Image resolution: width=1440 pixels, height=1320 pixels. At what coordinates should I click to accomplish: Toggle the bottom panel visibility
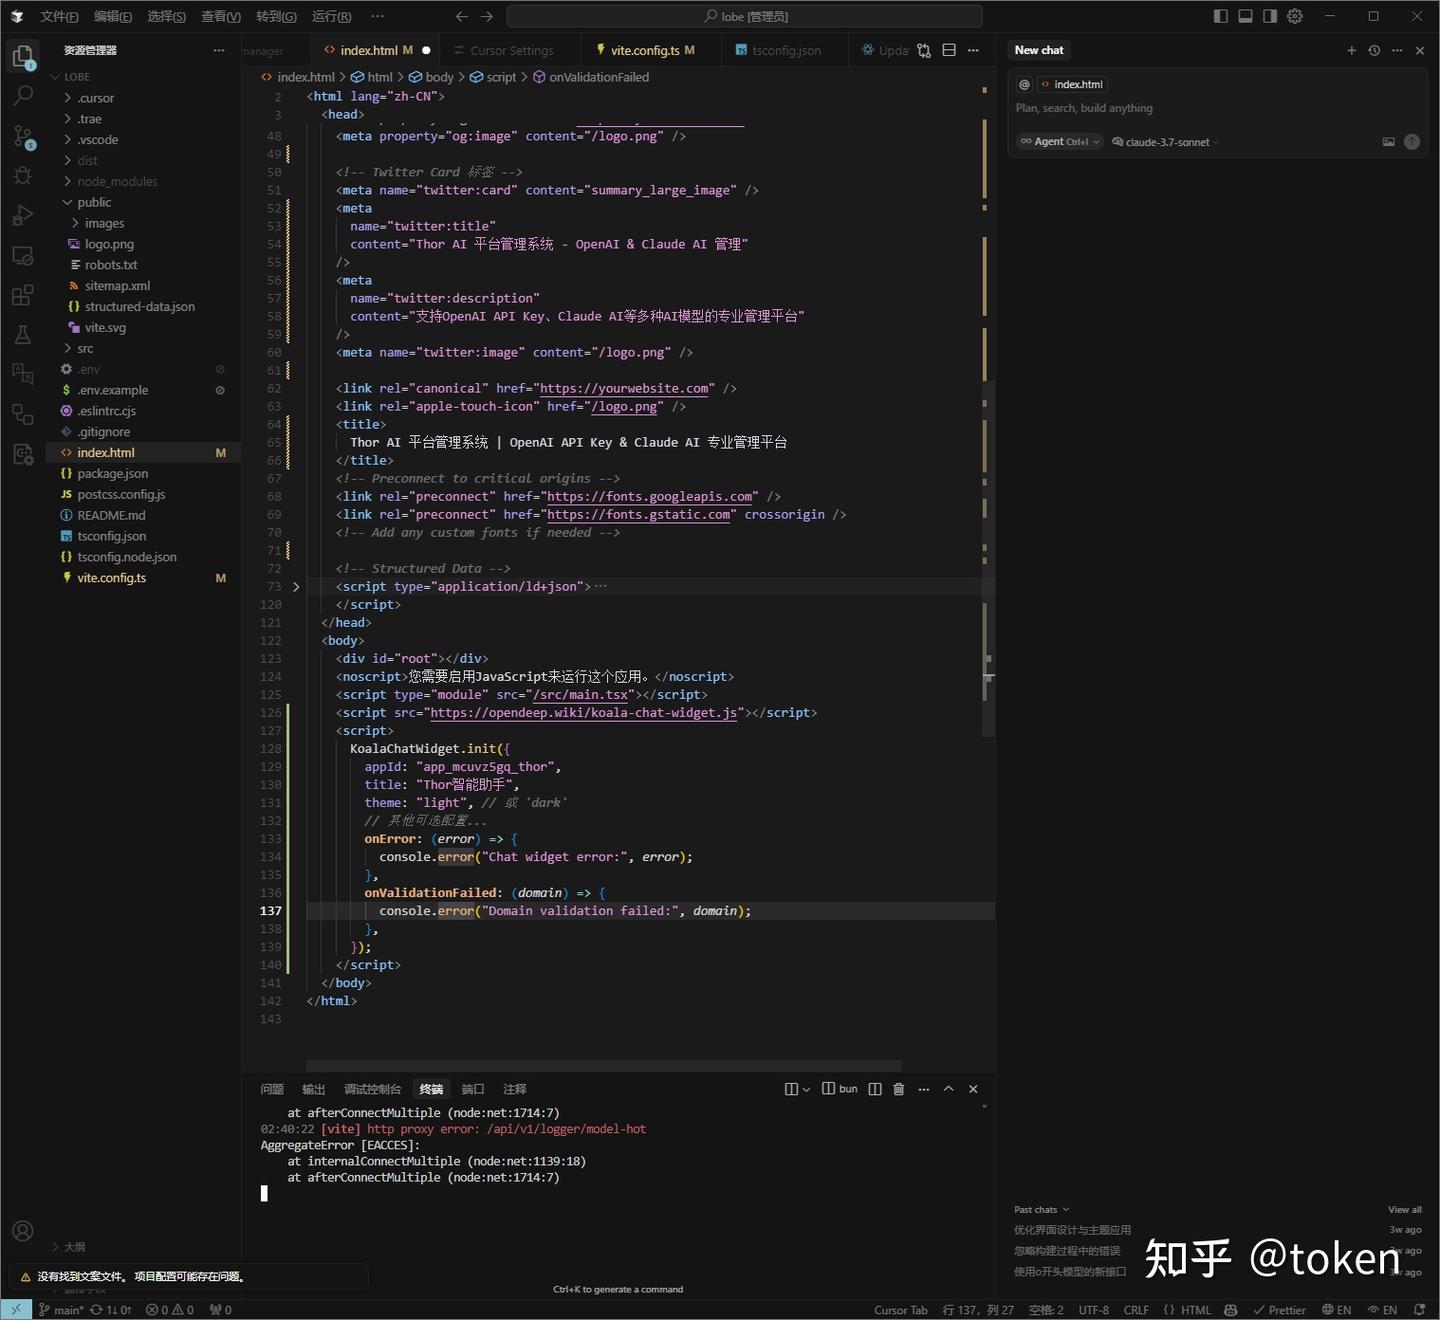coord(1245,16)
